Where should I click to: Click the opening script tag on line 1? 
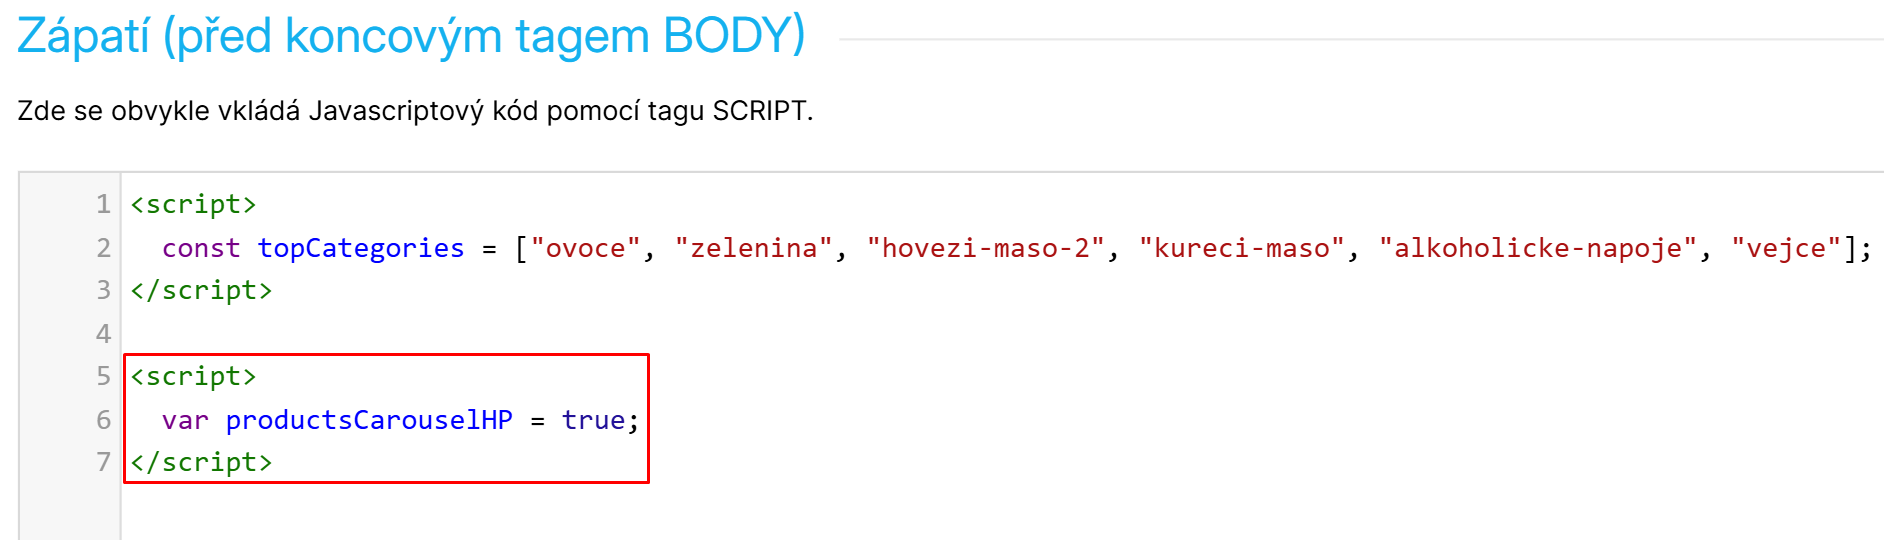tap(193, 205)
